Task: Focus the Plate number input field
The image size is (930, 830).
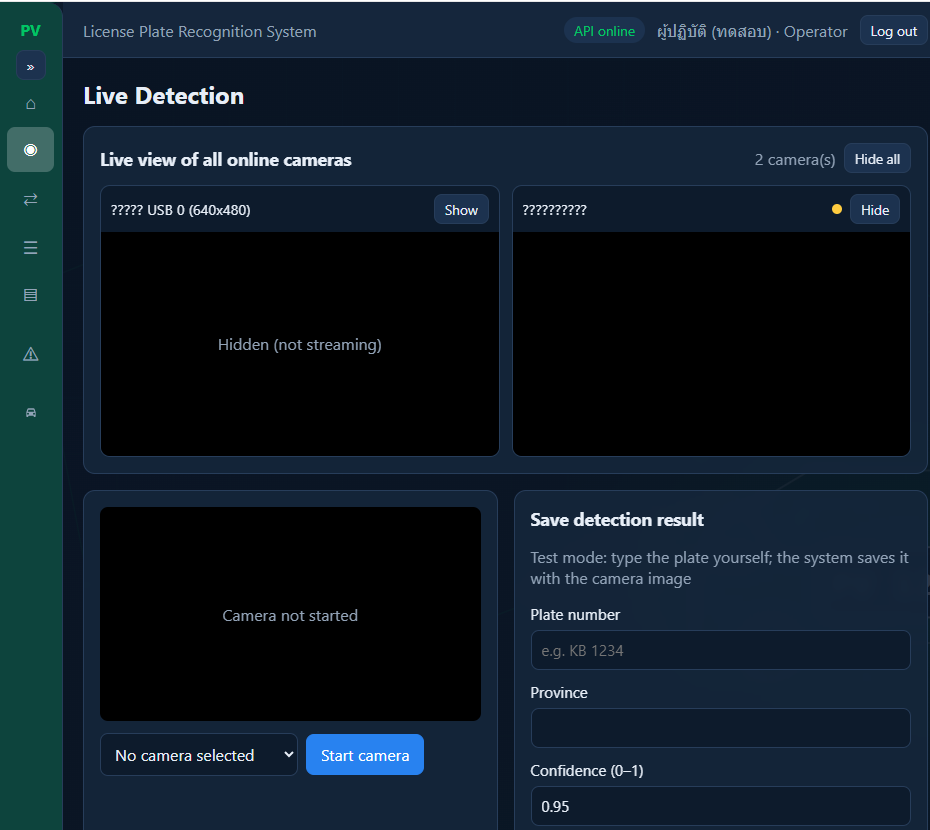Action: (720, 650)
